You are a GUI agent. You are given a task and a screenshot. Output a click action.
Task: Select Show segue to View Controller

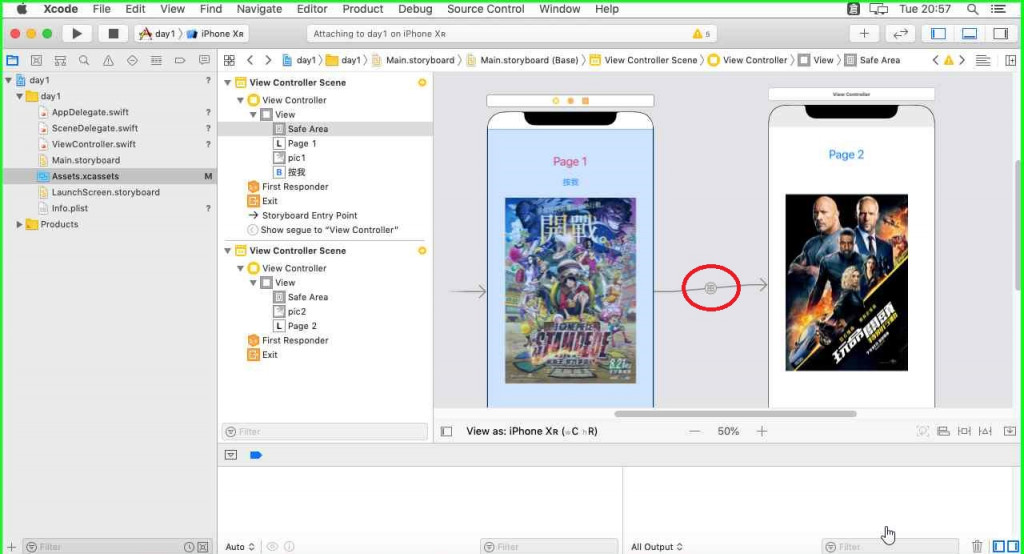329,230
